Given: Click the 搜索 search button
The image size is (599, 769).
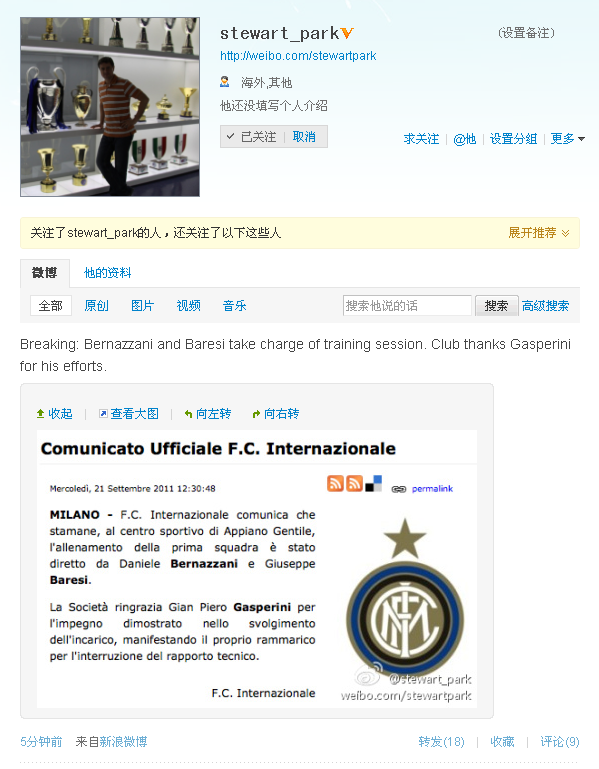Looking at the screenshot, I should (496, 306).
